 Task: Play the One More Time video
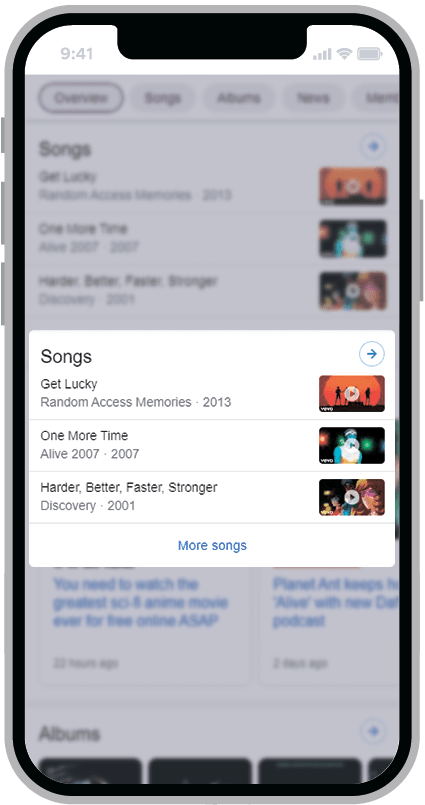pyautogui.click(x=352, y=446)
